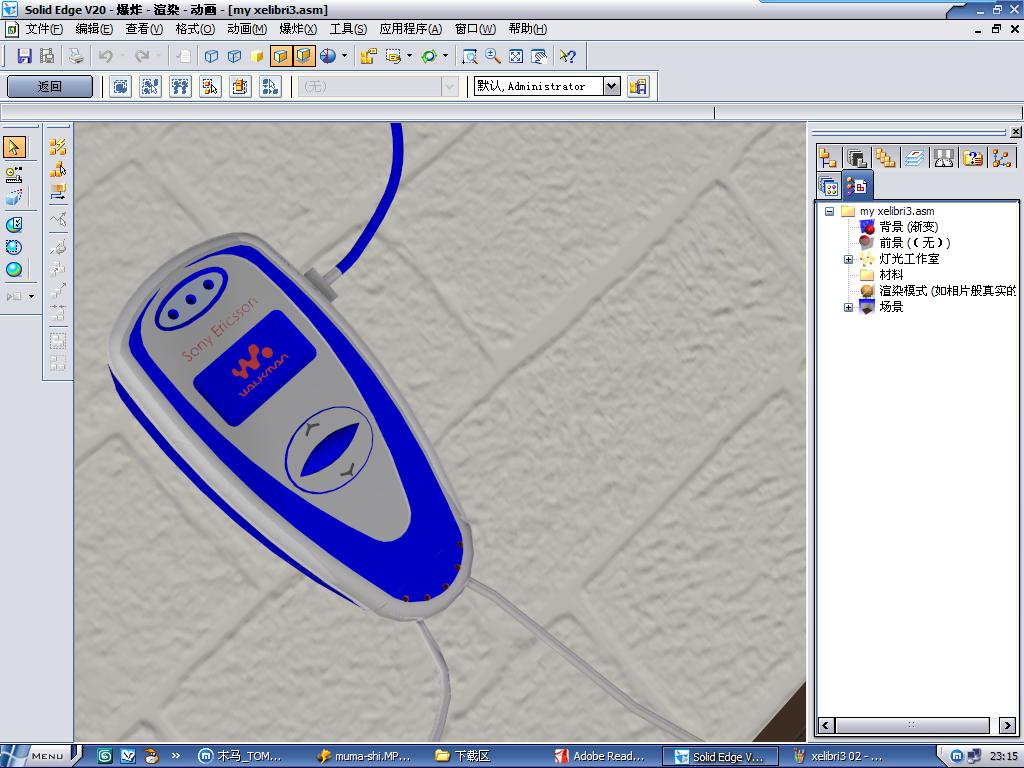Open the small flyout arrow under render icons
The image size is (1024, 768).
click(31, 296)
